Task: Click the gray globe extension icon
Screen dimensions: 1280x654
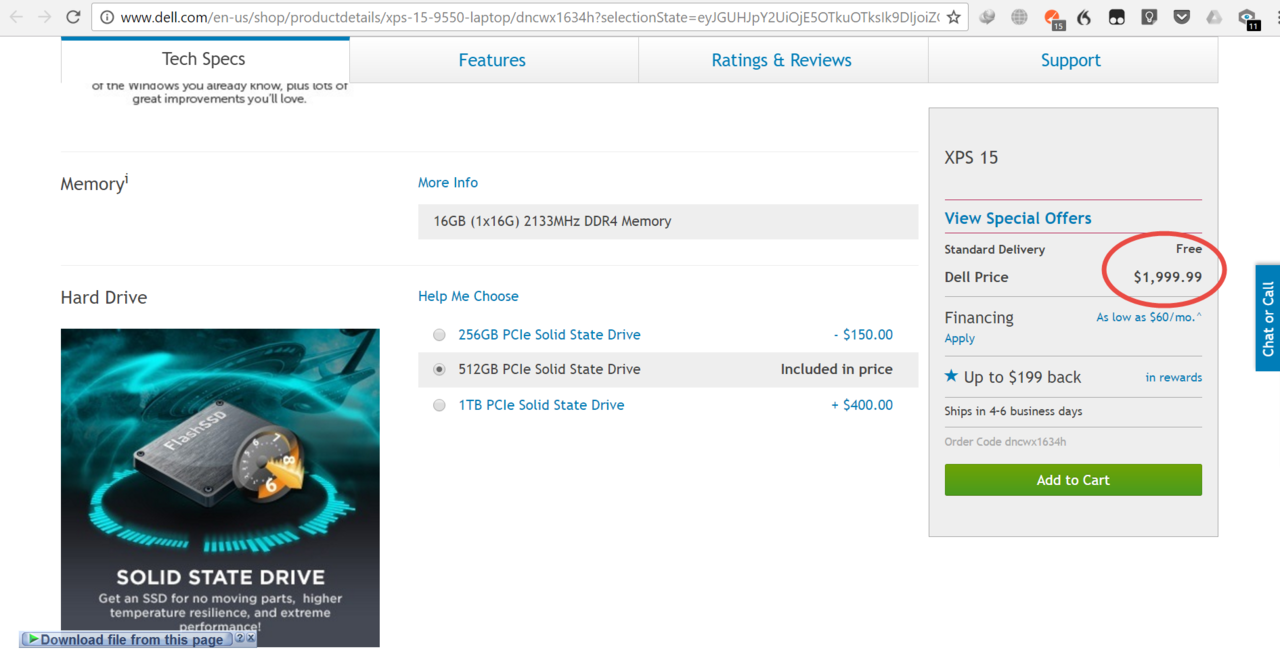Action: (1019, 17)
